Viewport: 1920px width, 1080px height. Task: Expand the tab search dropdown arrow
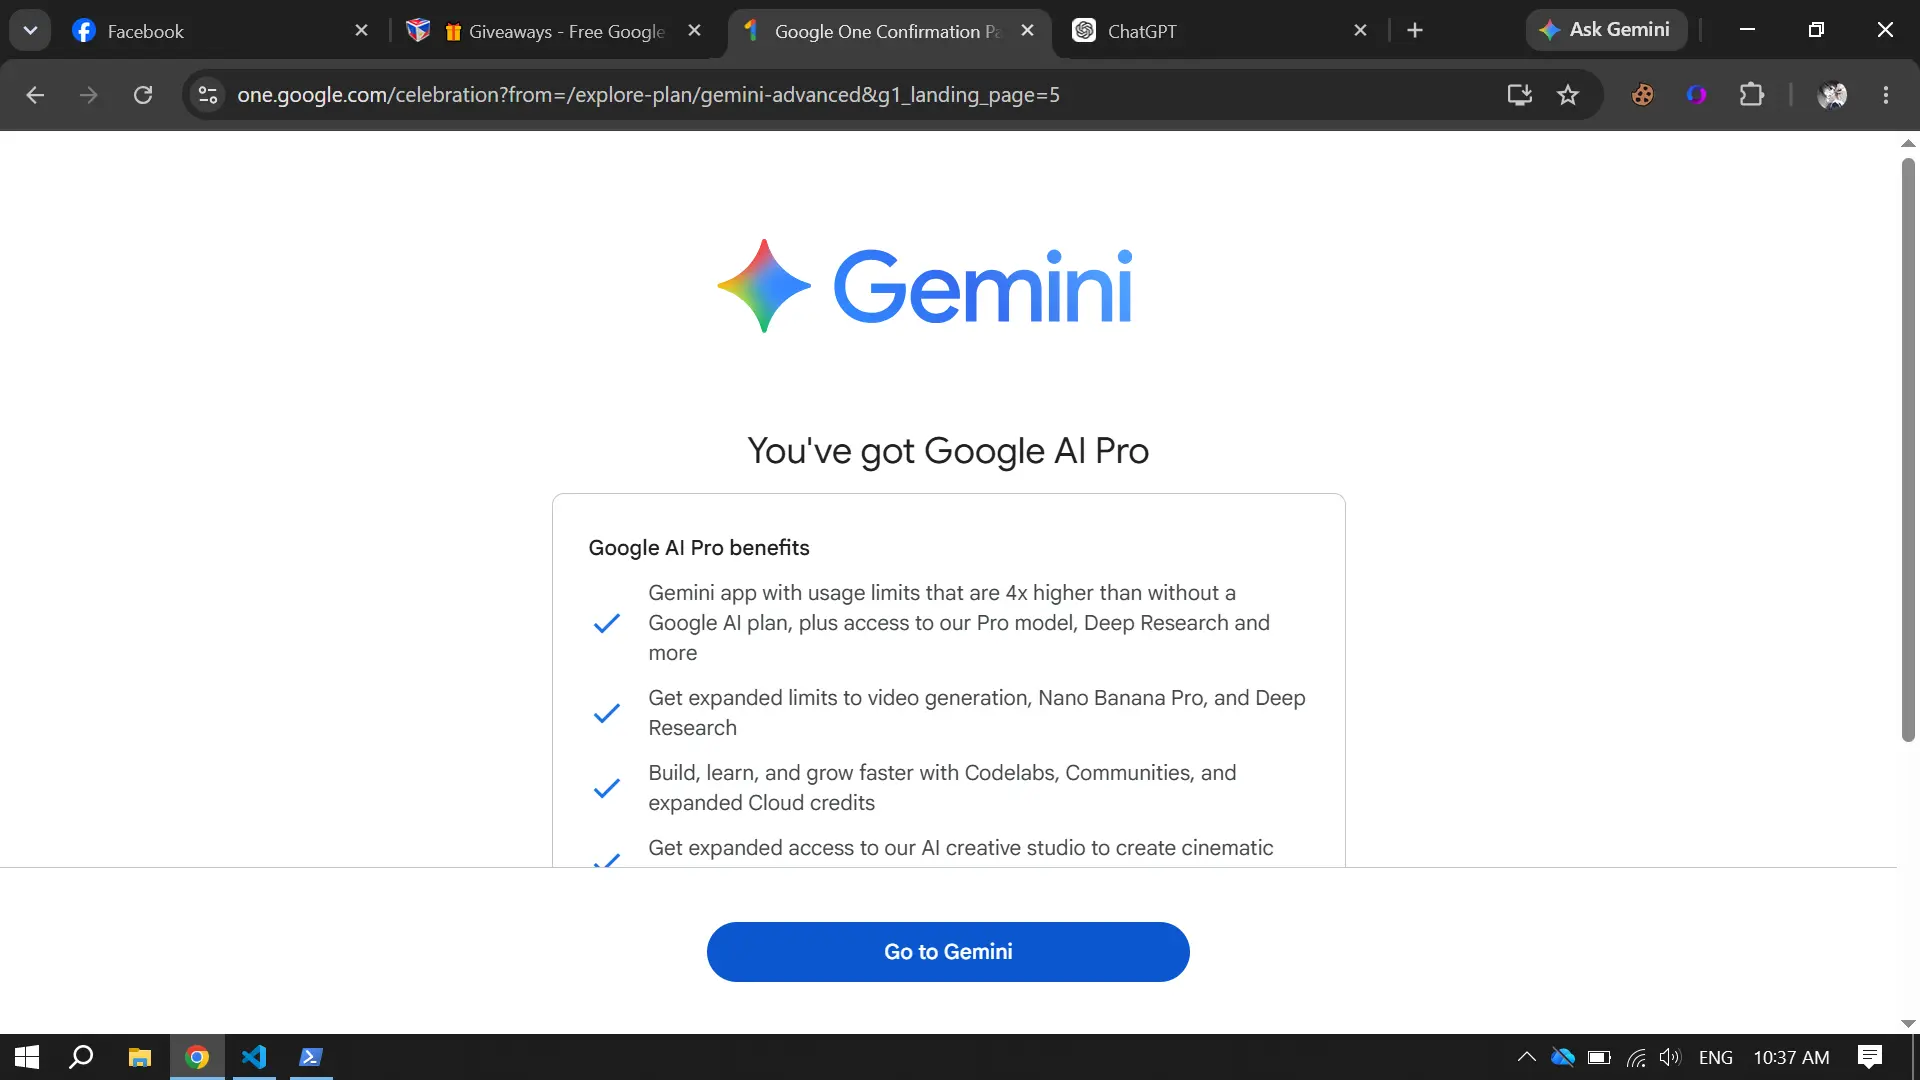(x=30, y=30)
